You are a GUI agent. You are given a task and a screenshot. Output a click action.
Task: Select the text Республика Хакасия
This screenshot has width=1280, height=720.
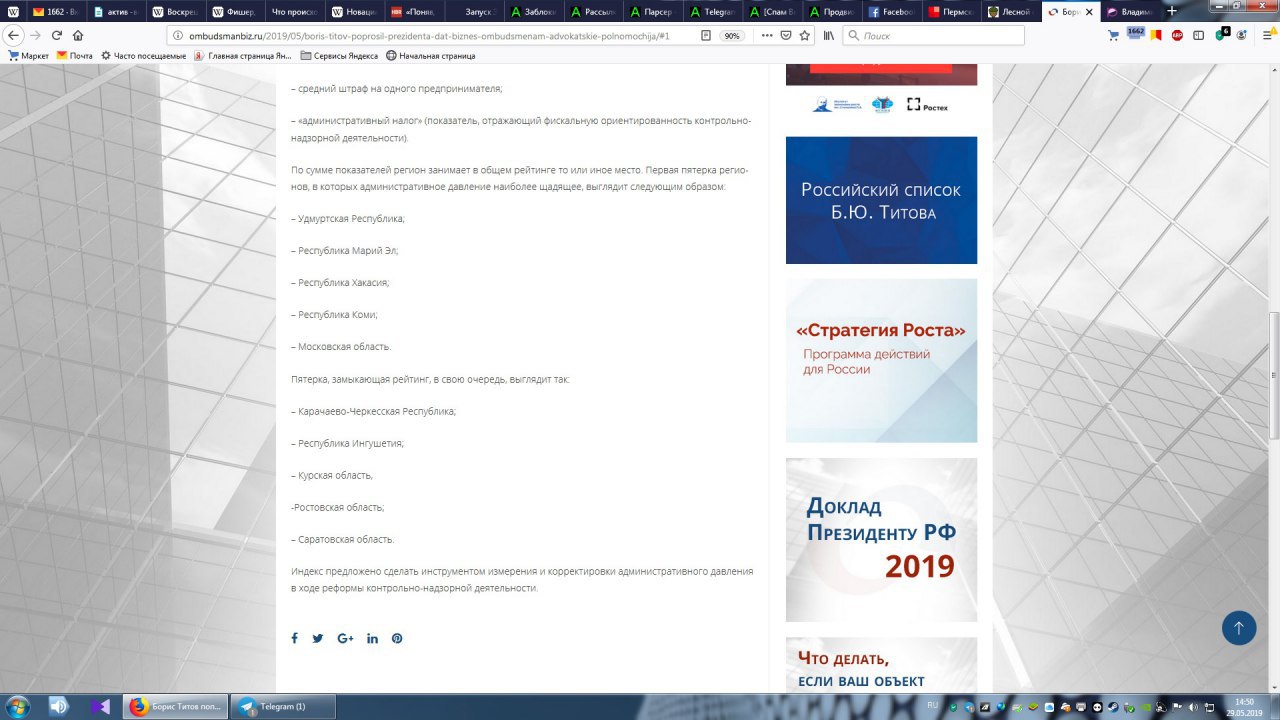[343, 282]
